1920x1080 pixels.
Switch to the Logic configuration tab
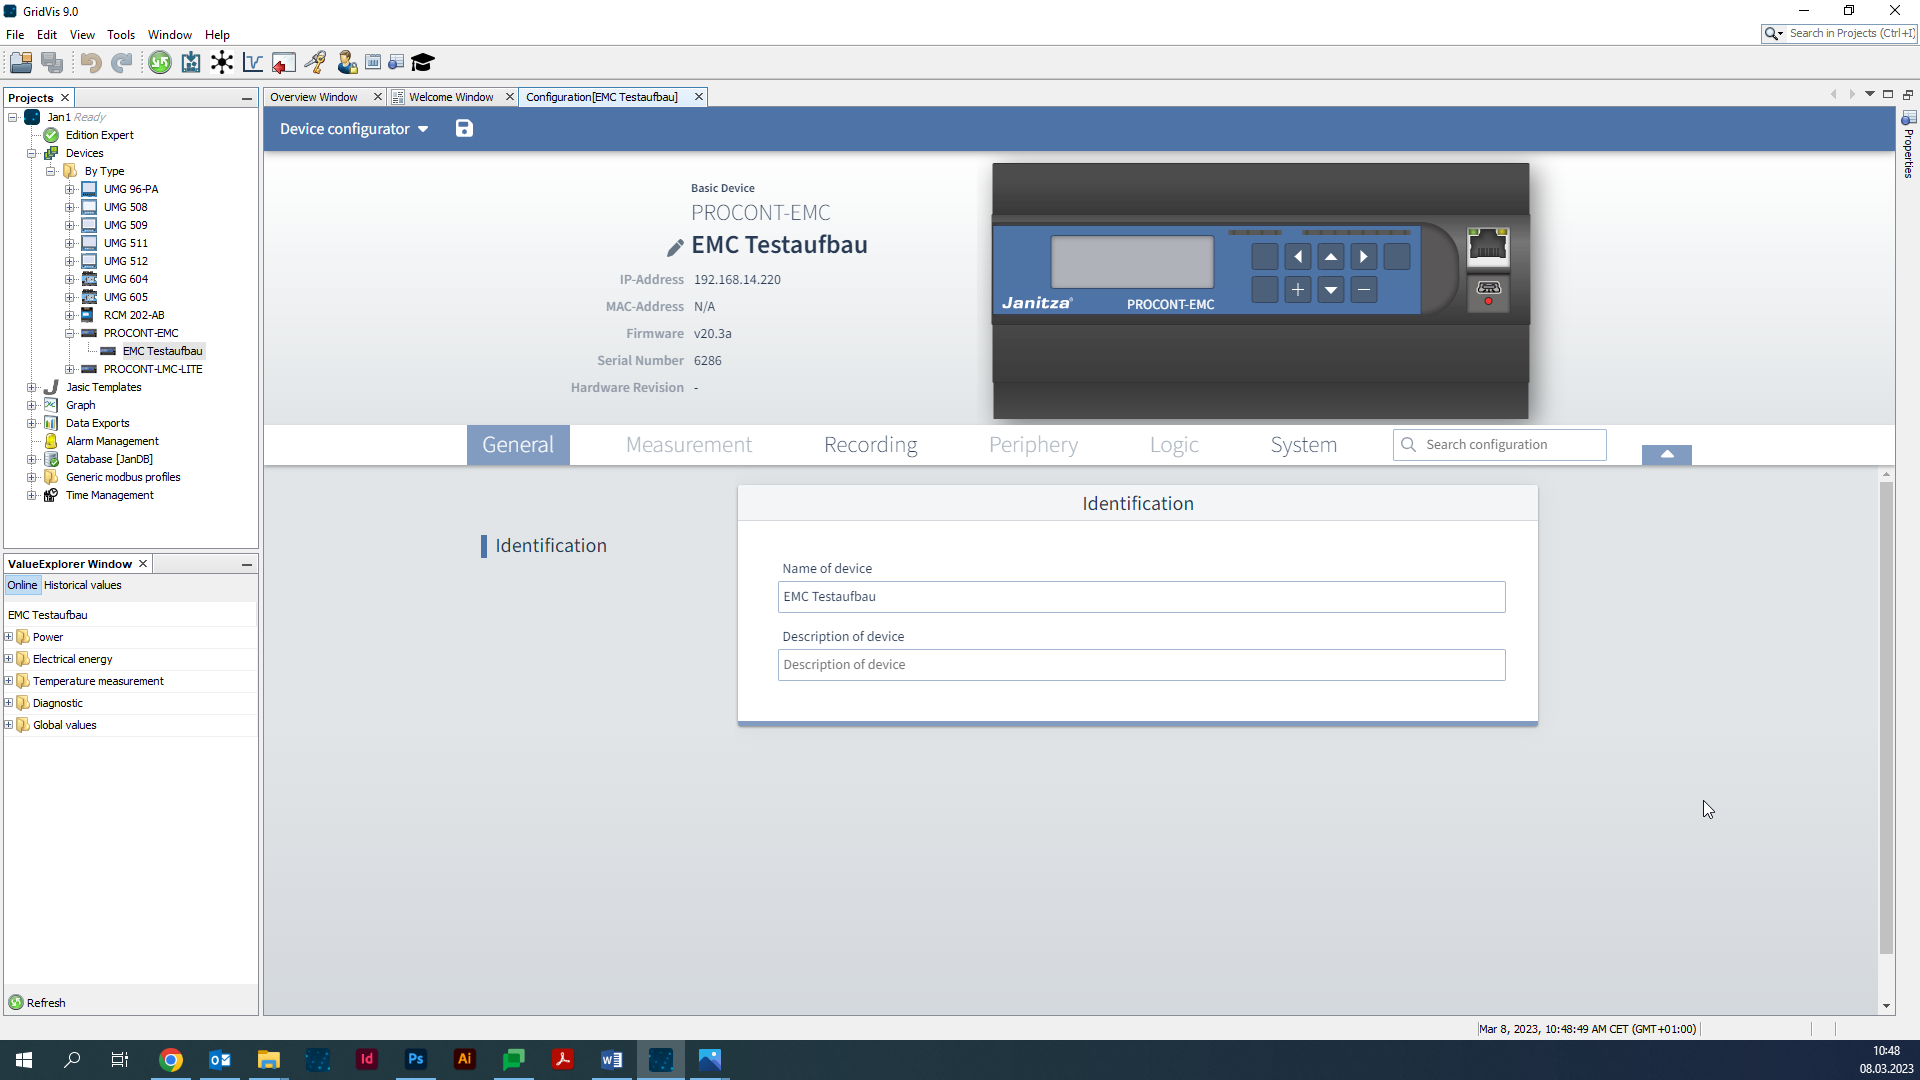[x=1174, y=445]
